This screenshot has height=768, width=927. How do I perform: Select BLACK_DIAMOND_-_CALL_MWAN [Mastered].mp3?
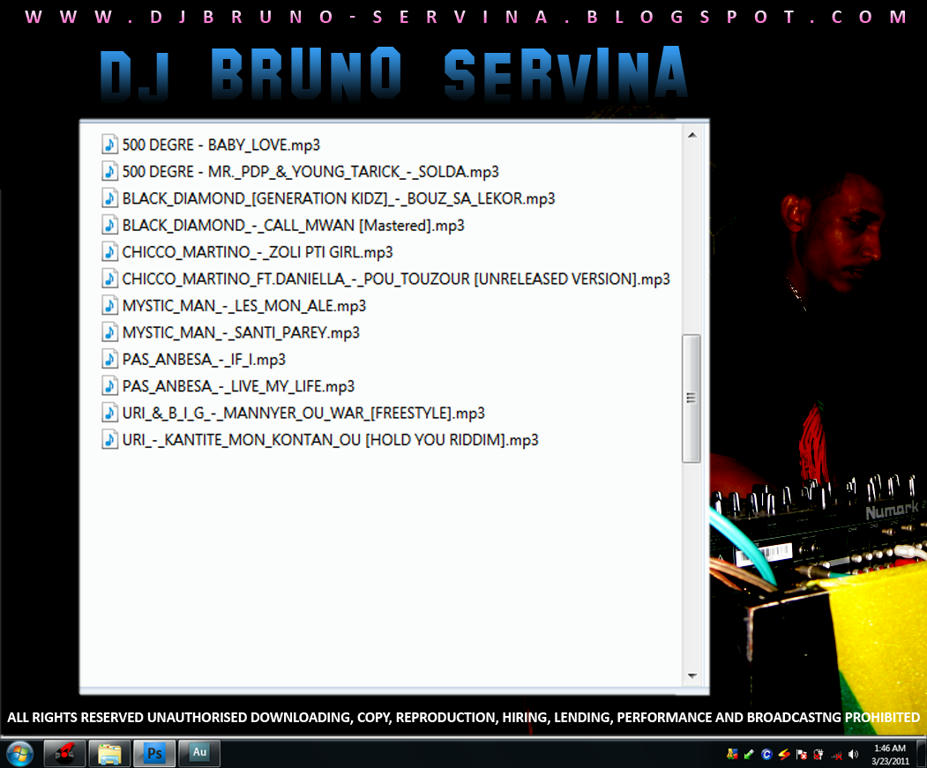click(293, 225)
